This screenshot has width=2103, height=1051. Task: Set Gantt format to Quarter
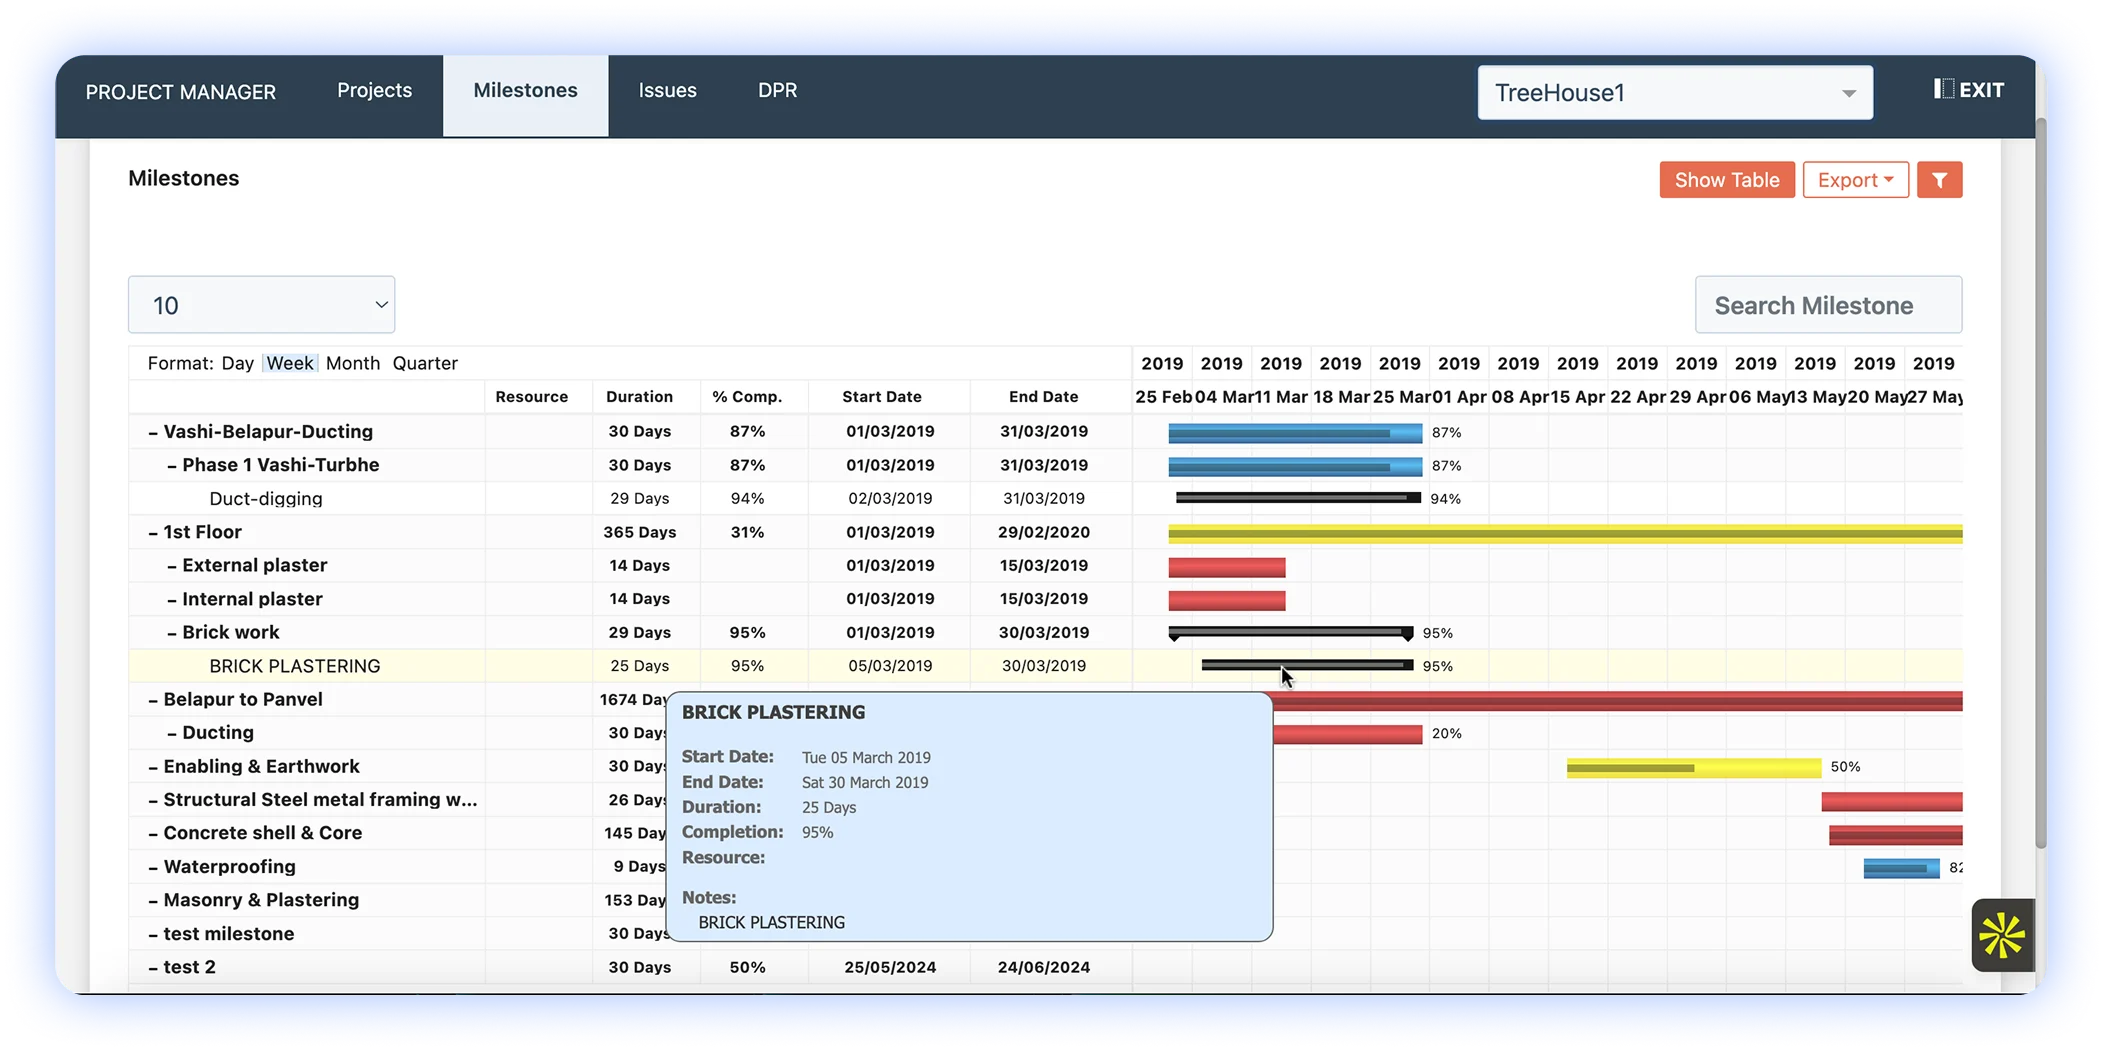425,363
